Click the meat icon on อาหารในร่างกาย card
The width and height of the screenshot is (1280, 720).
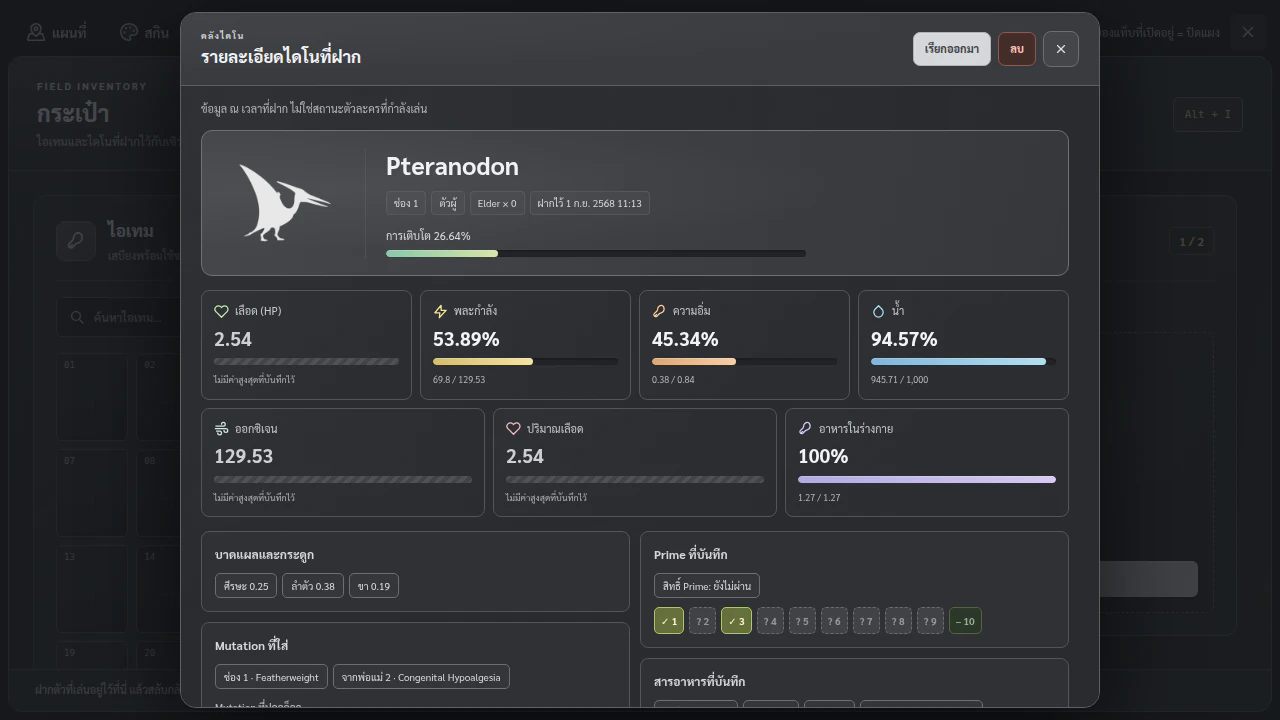[805, 428]
